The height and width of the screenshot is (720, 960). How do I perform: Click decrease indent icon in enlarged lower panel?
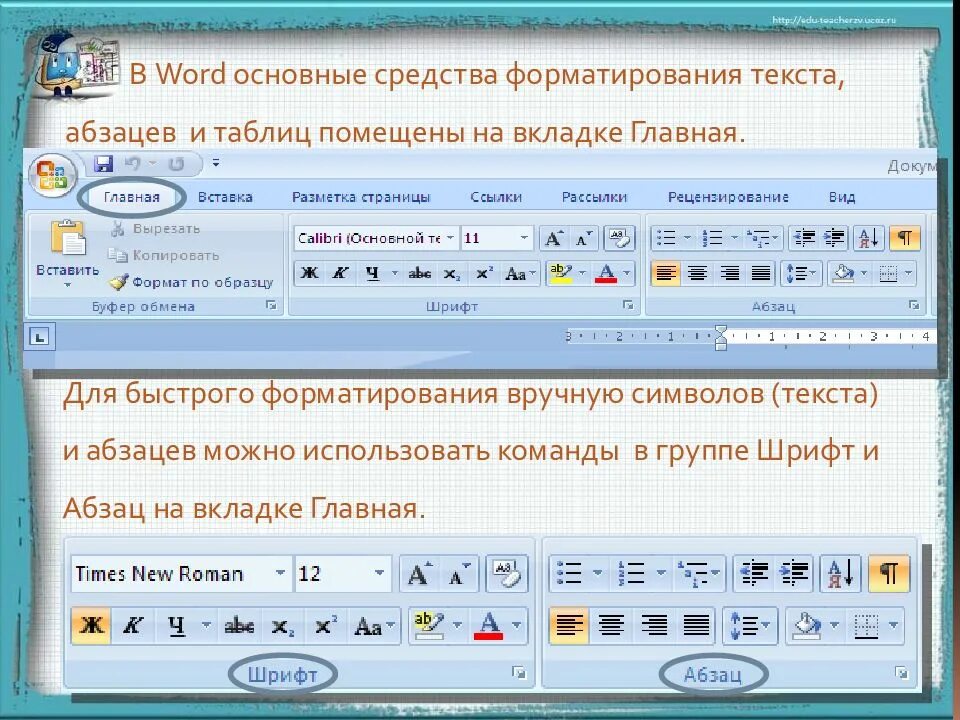point(754,573)
